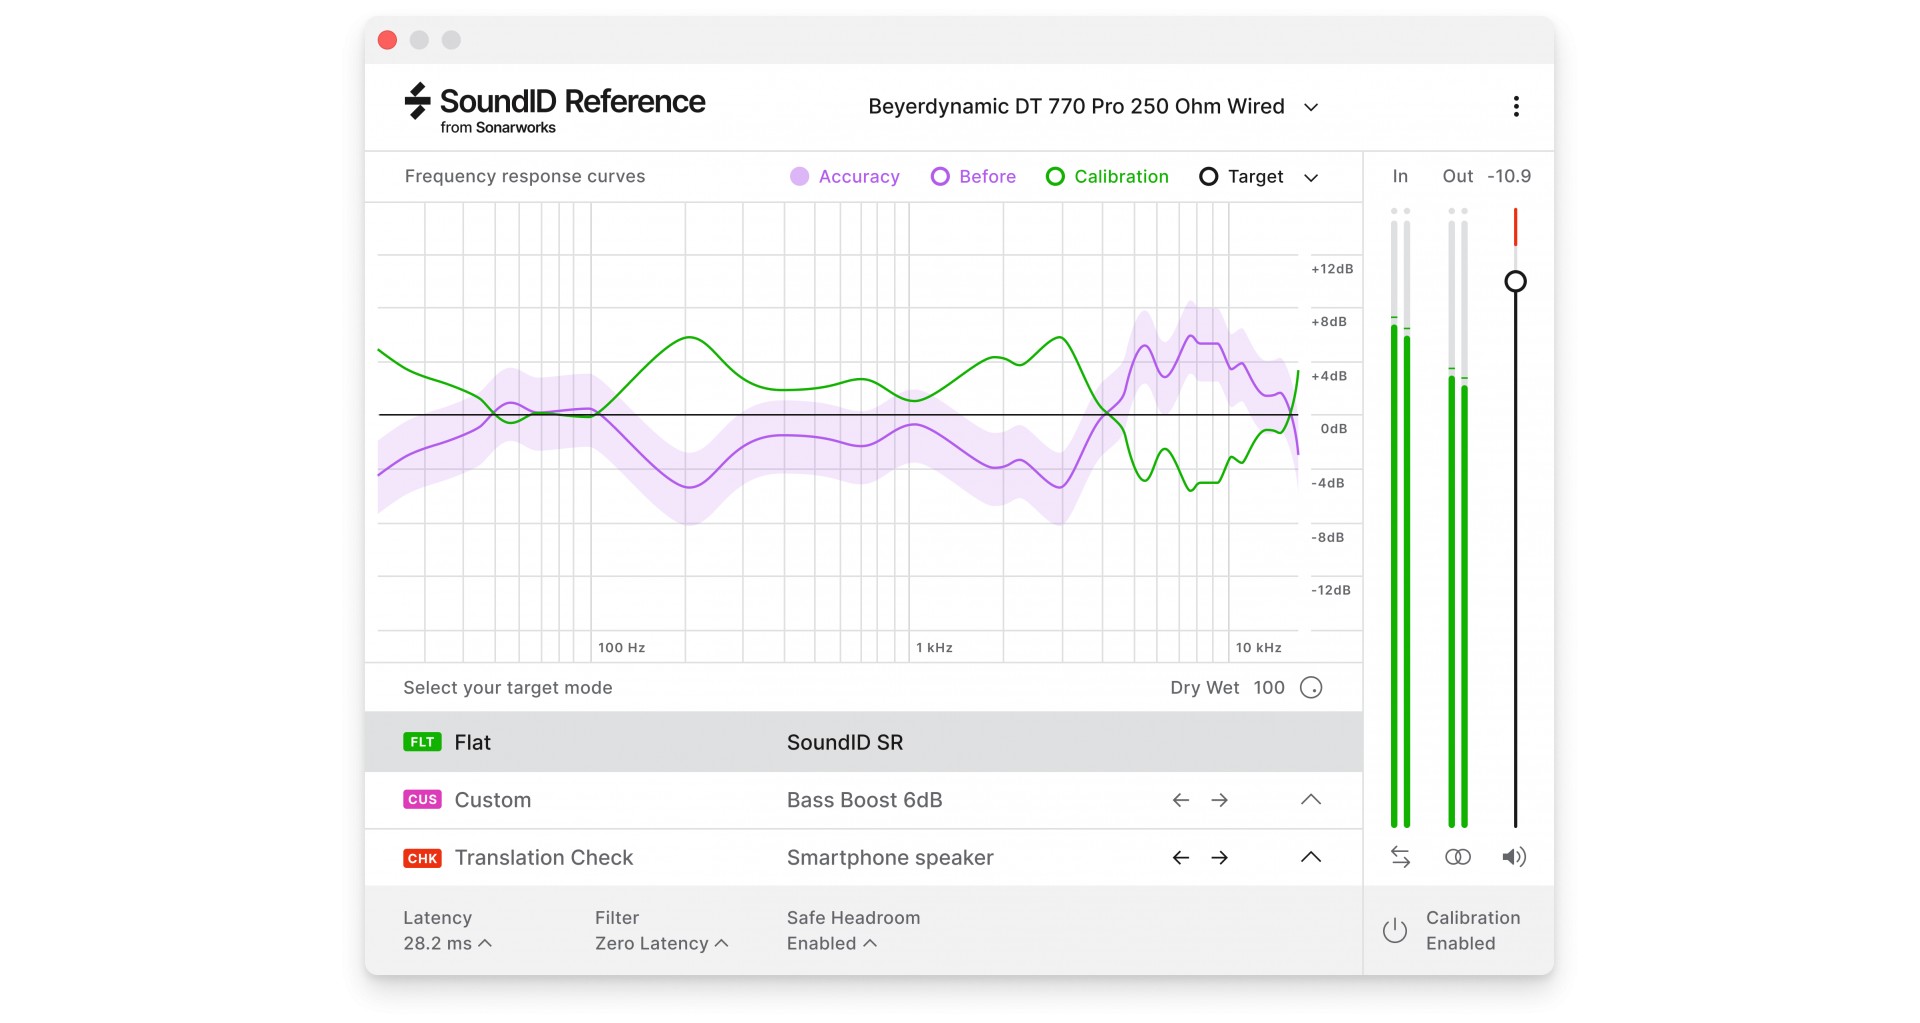Click the Out meter label
The width and height of the screenshot is (1920, 1023).
coord(1458,177)
